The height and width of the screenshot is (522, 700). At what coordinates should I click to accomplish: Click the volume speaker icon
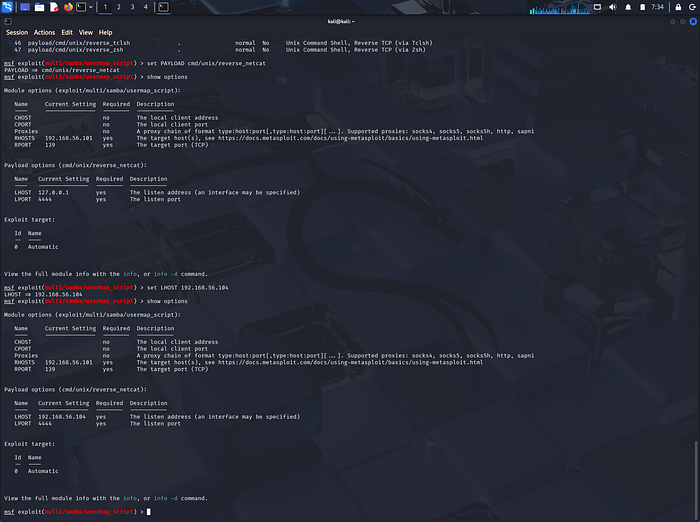pos(612,7)
